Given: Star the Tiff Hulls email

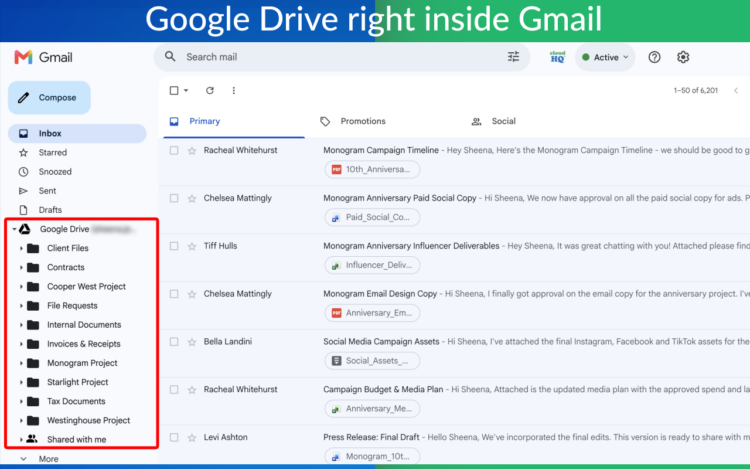Looking at the screenshot, I should 192,246.
